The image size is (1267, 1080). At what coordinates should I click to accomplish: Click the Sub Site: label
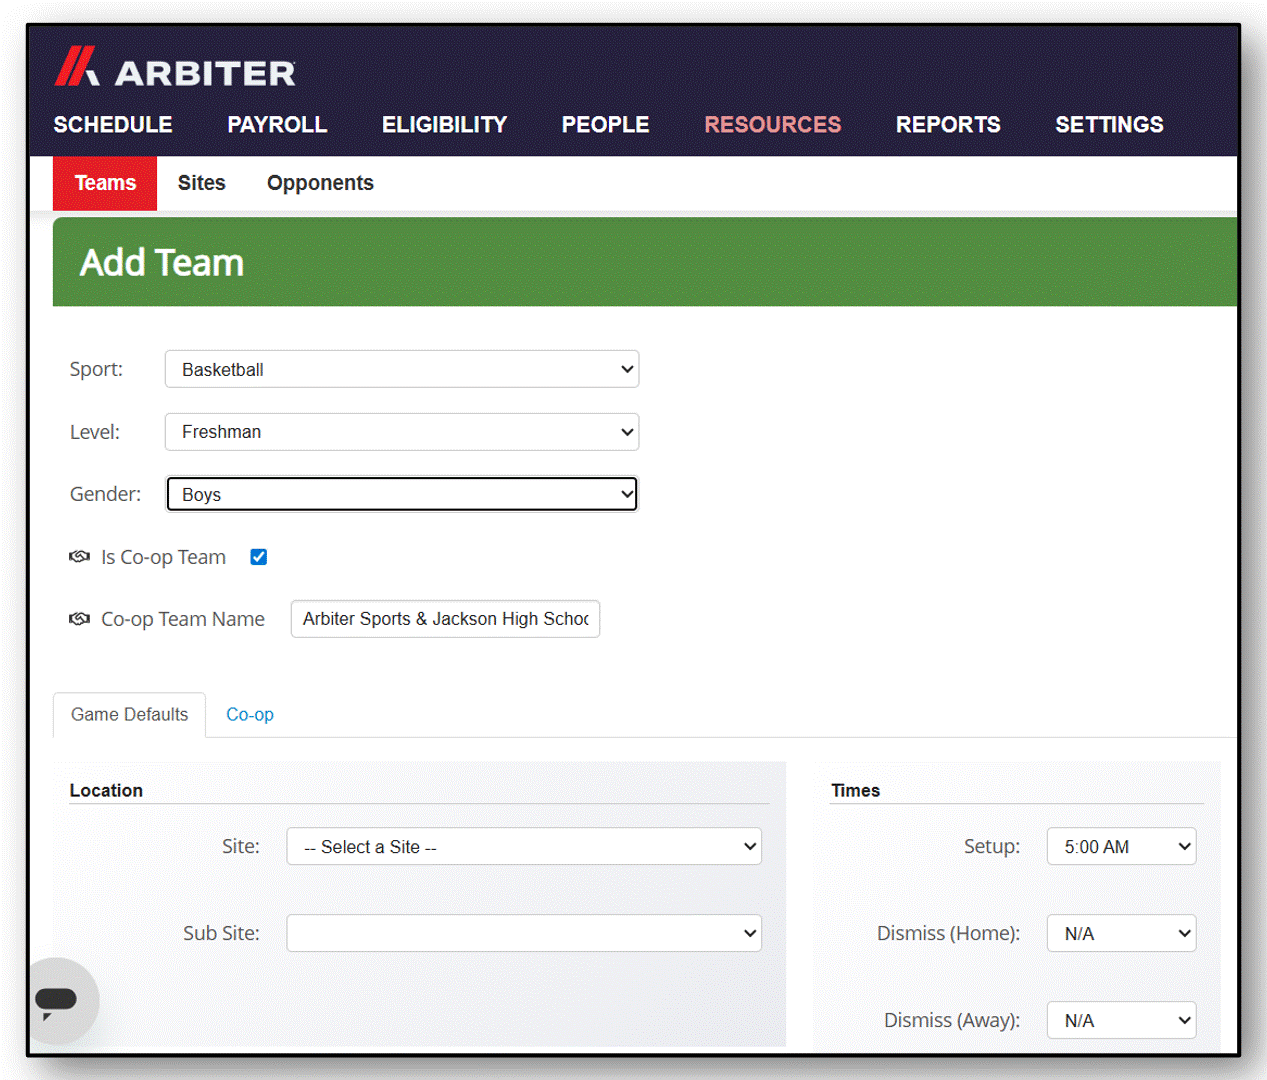221,933
